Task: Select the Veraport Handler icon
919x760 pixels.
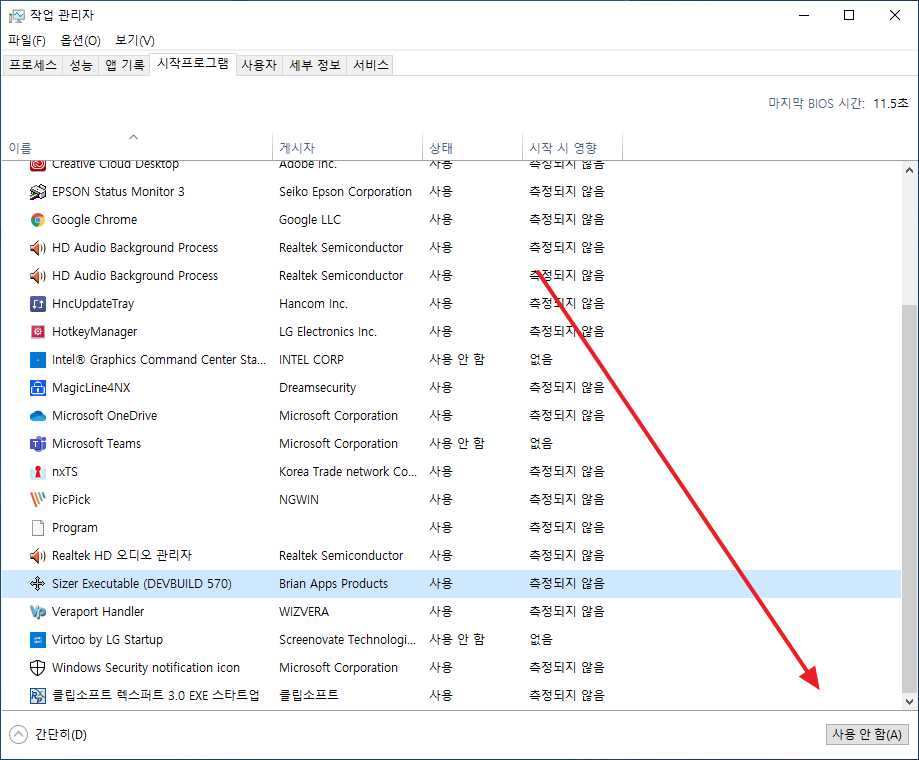Action: click(38, 612)
